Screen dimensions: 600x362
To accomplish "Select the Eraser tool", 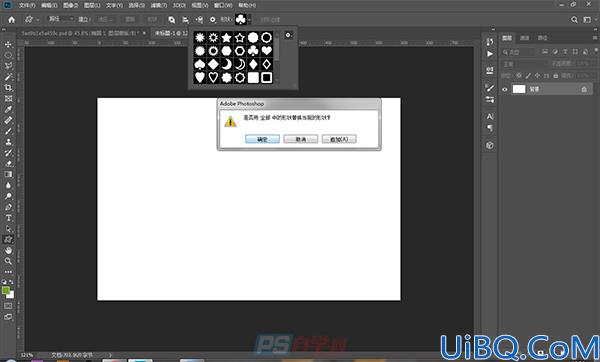I will 8,163.
